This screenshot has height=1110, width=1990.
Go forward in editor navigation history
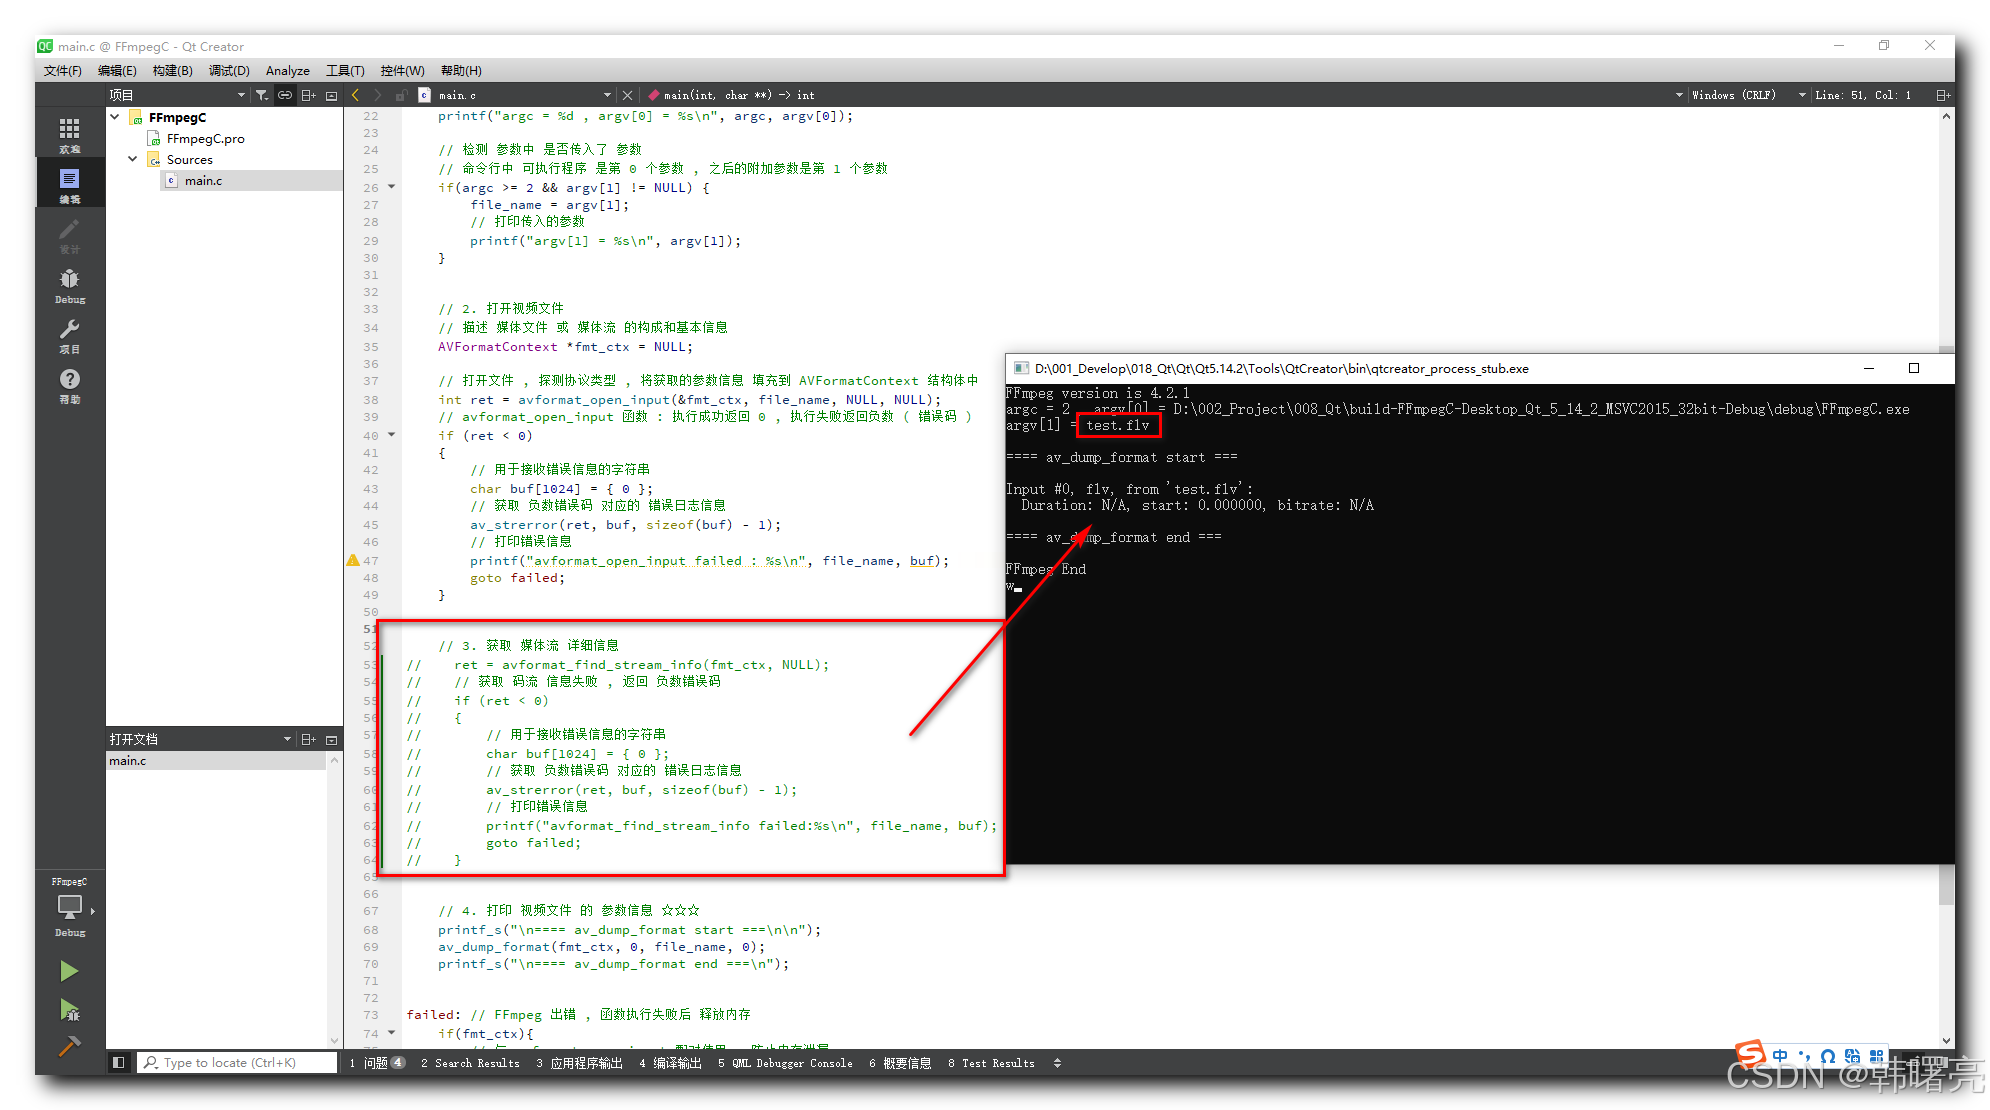tap(377, 95)
